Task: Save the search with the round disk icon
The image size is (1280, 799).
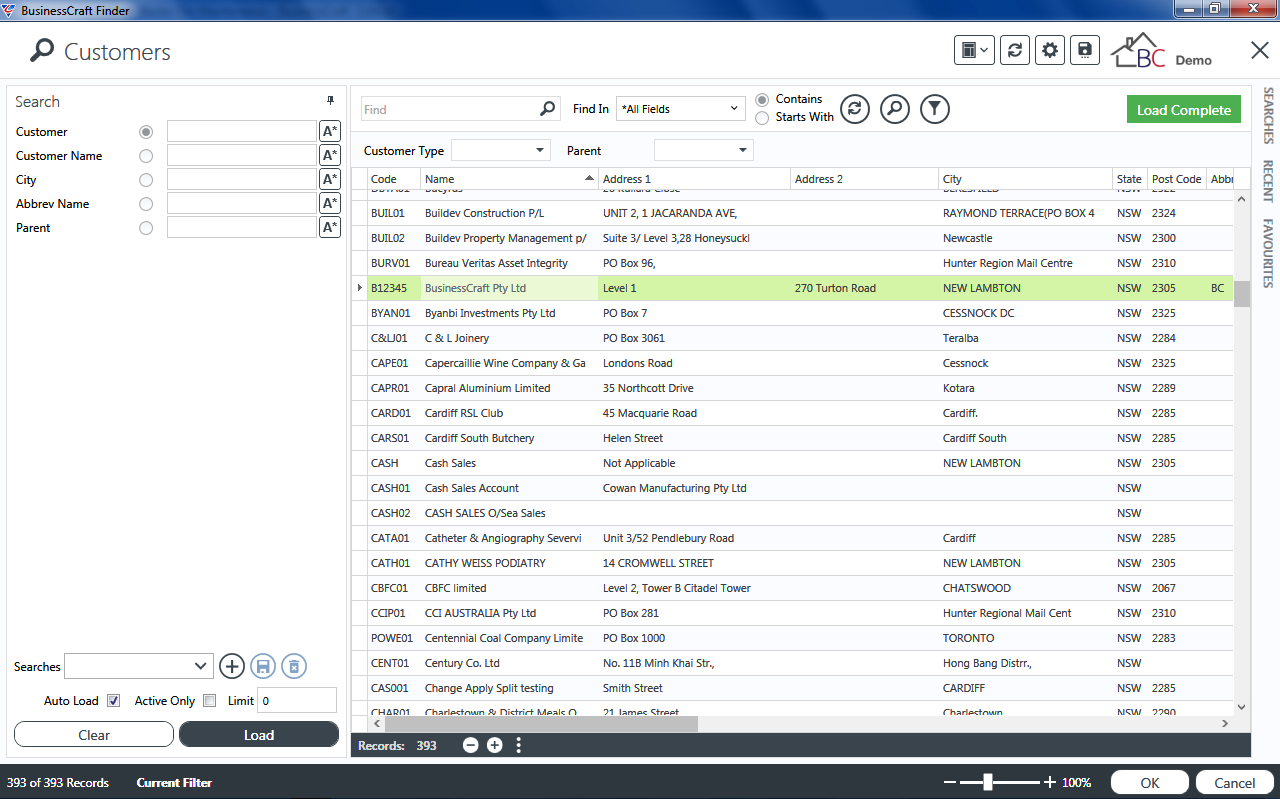Action: click(x=262, y=667)
